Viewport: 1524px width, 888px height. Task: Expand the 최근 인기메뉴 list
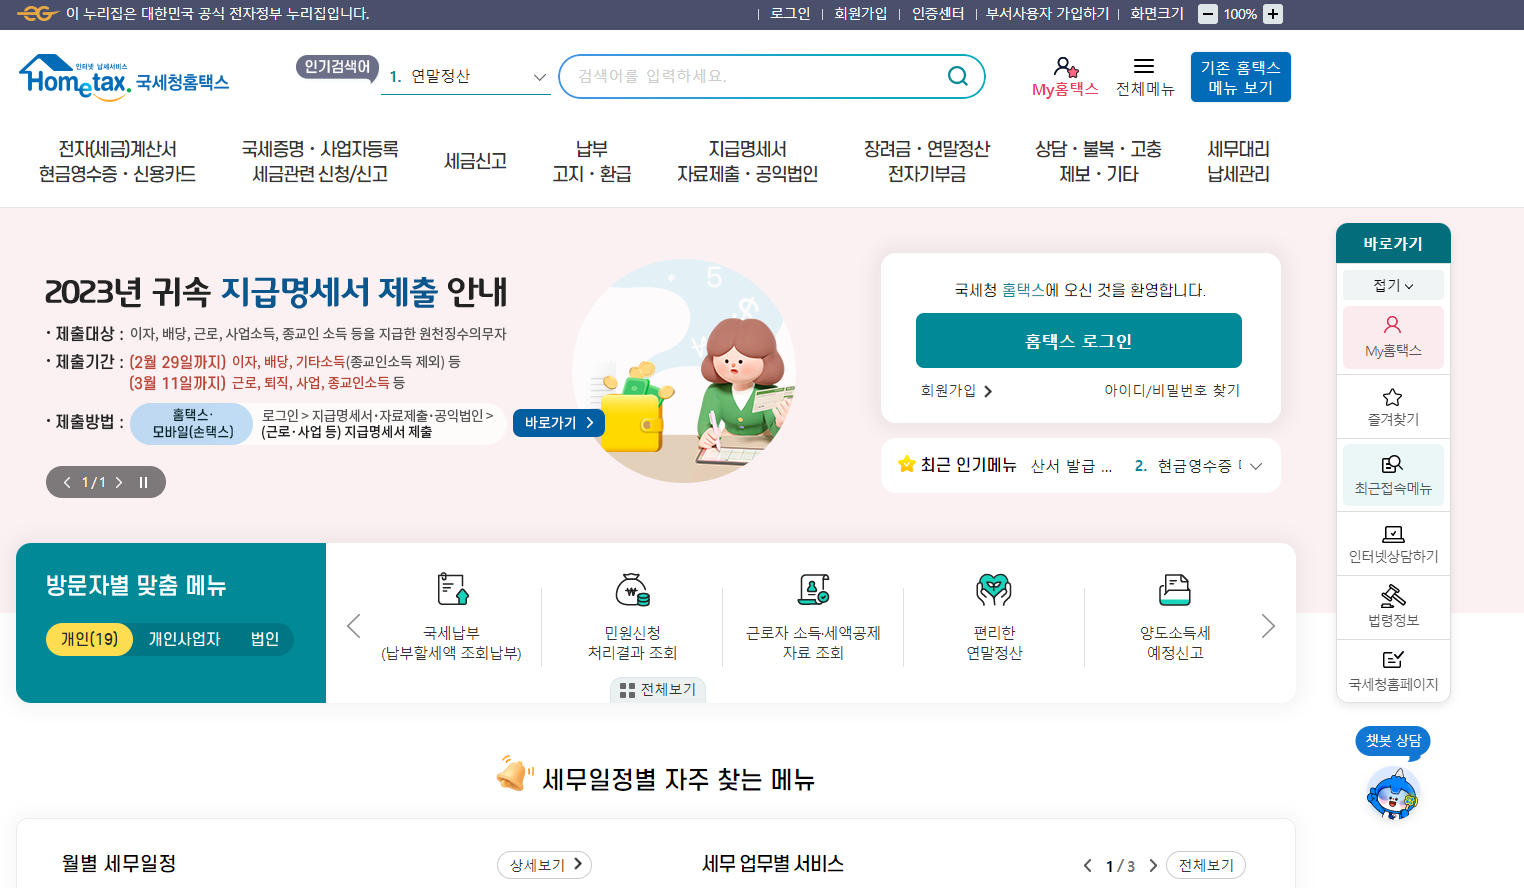[x=1256, y=466]
